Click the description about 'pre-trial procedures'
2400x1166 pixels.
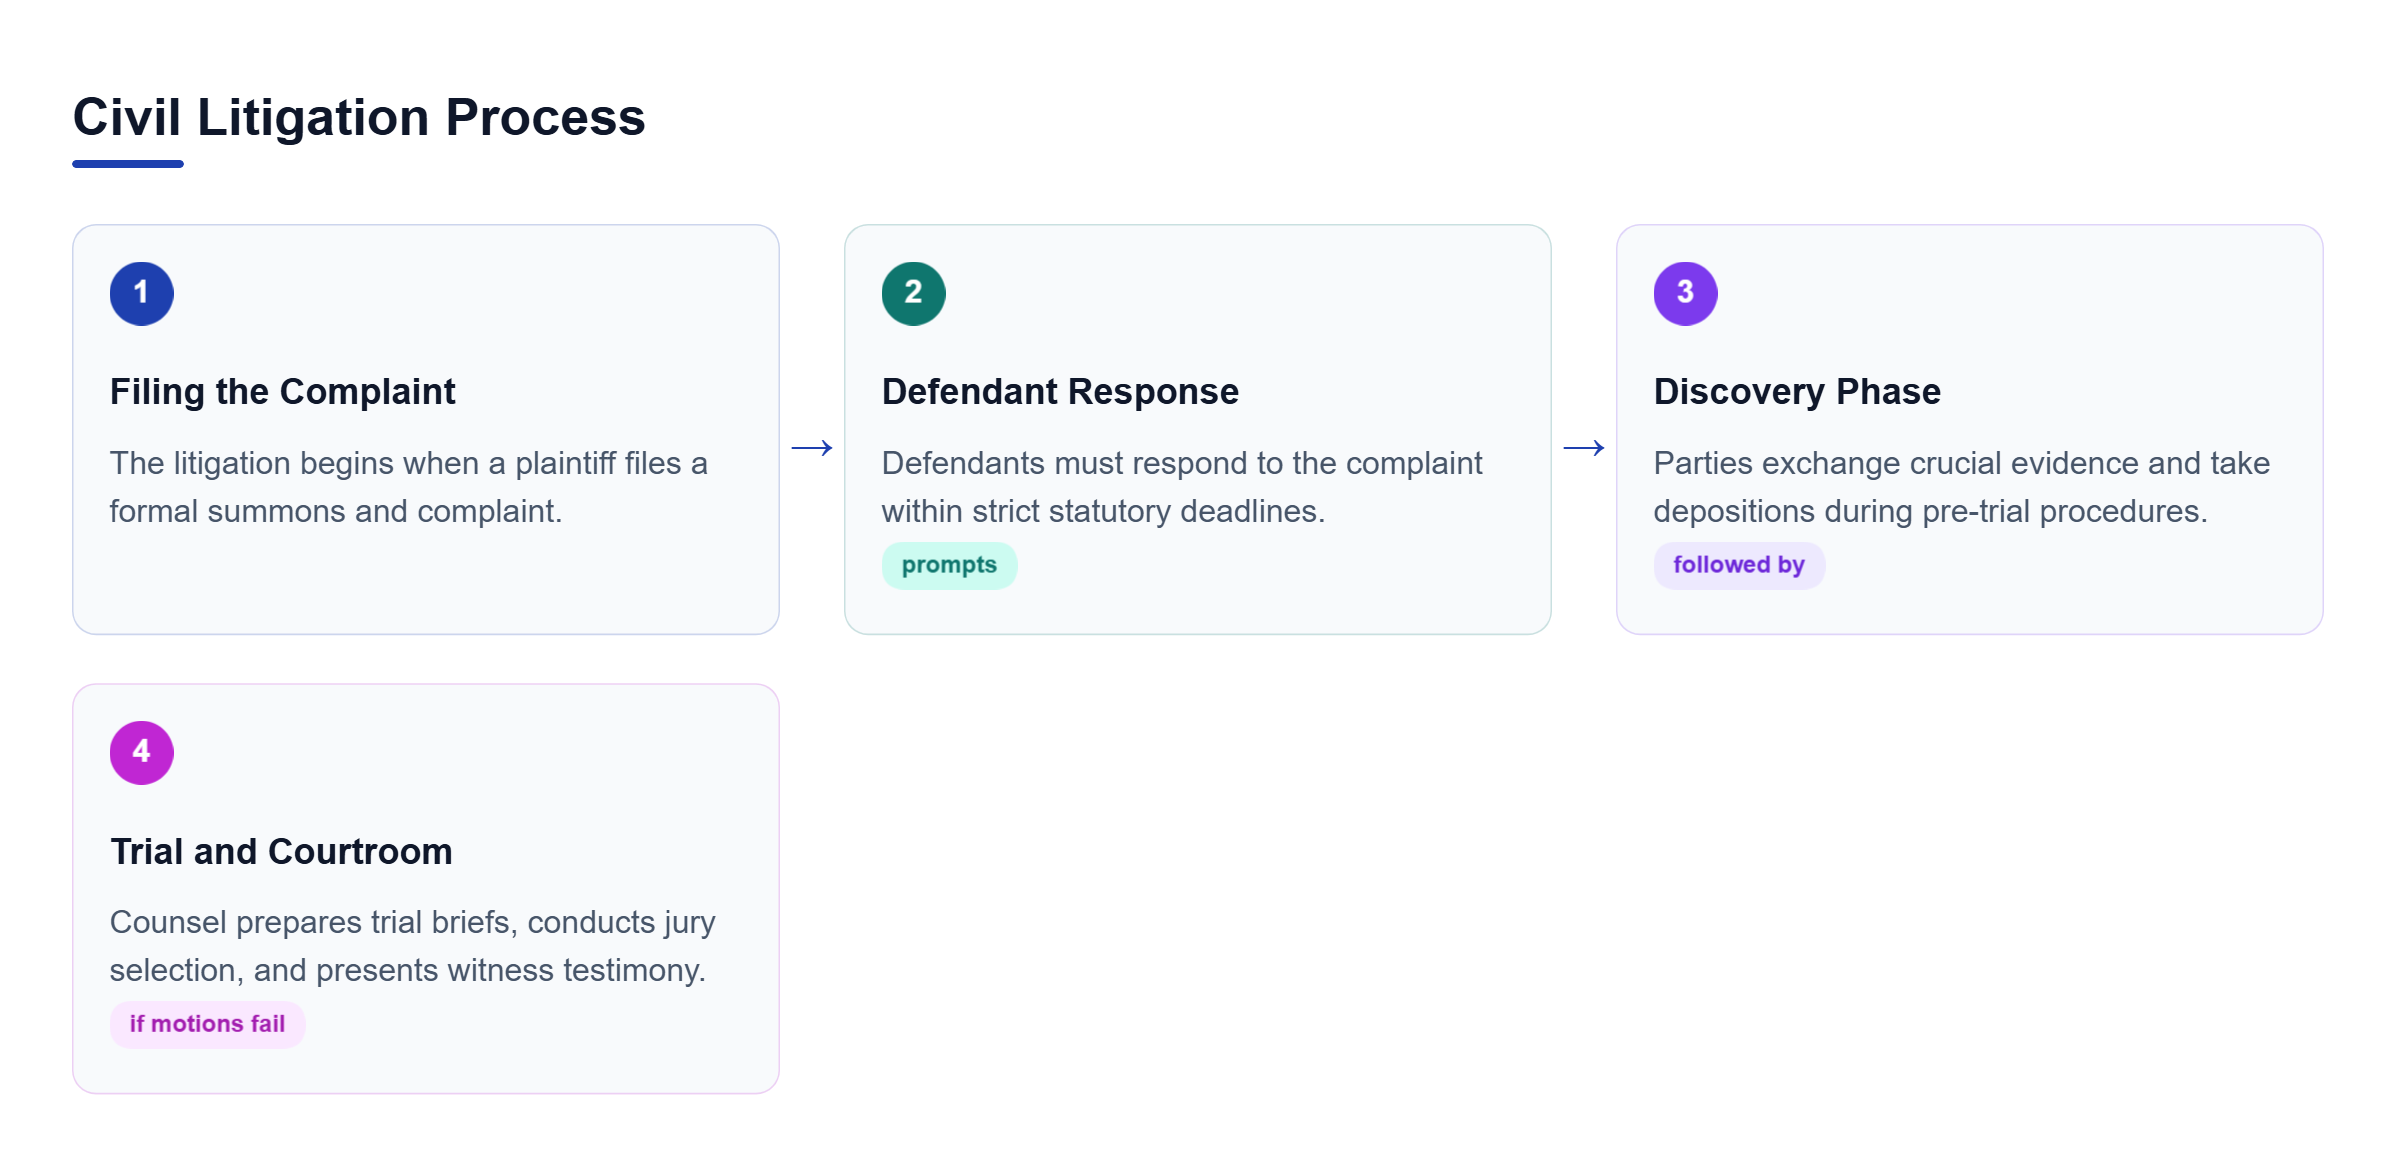pyautogui.click(x=1962, y=487)
